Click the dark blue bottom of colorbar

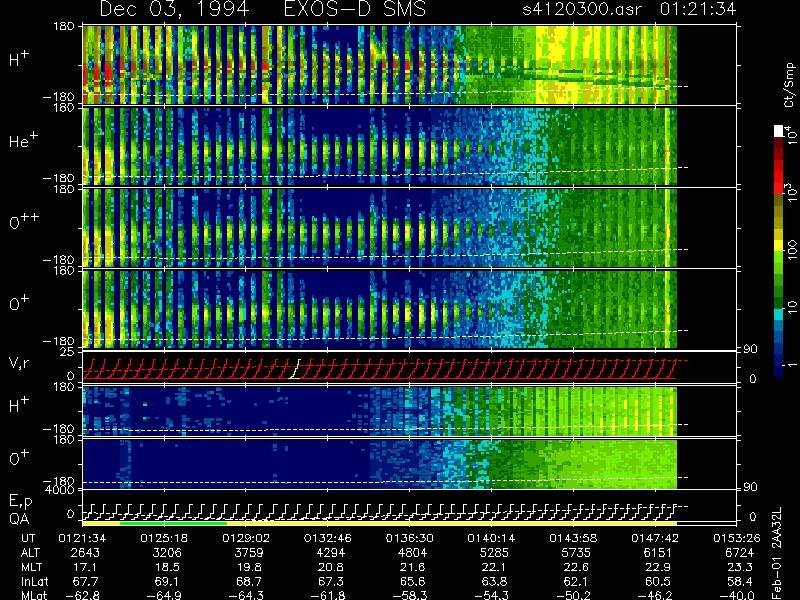pyautogui.click(x=778, y=370)
